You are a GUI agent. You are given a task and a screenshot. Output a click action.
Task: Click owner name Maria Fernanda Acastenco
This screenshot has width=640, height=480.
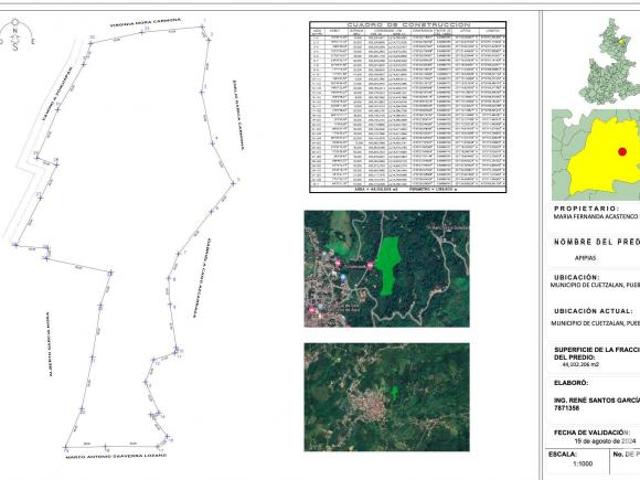(596, 217)
